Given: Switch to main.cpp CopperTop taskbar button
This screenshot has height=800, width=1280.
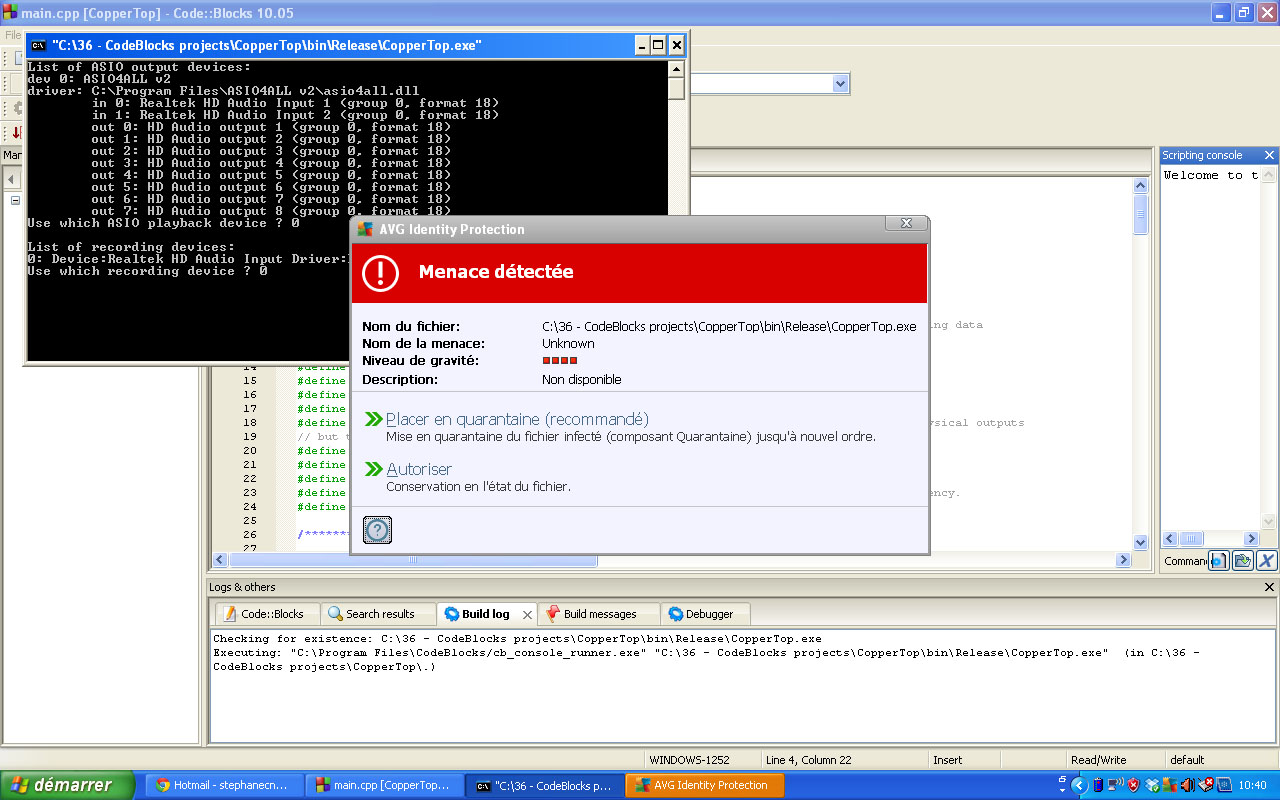Looking at the screenshot, I should [385, 785].
